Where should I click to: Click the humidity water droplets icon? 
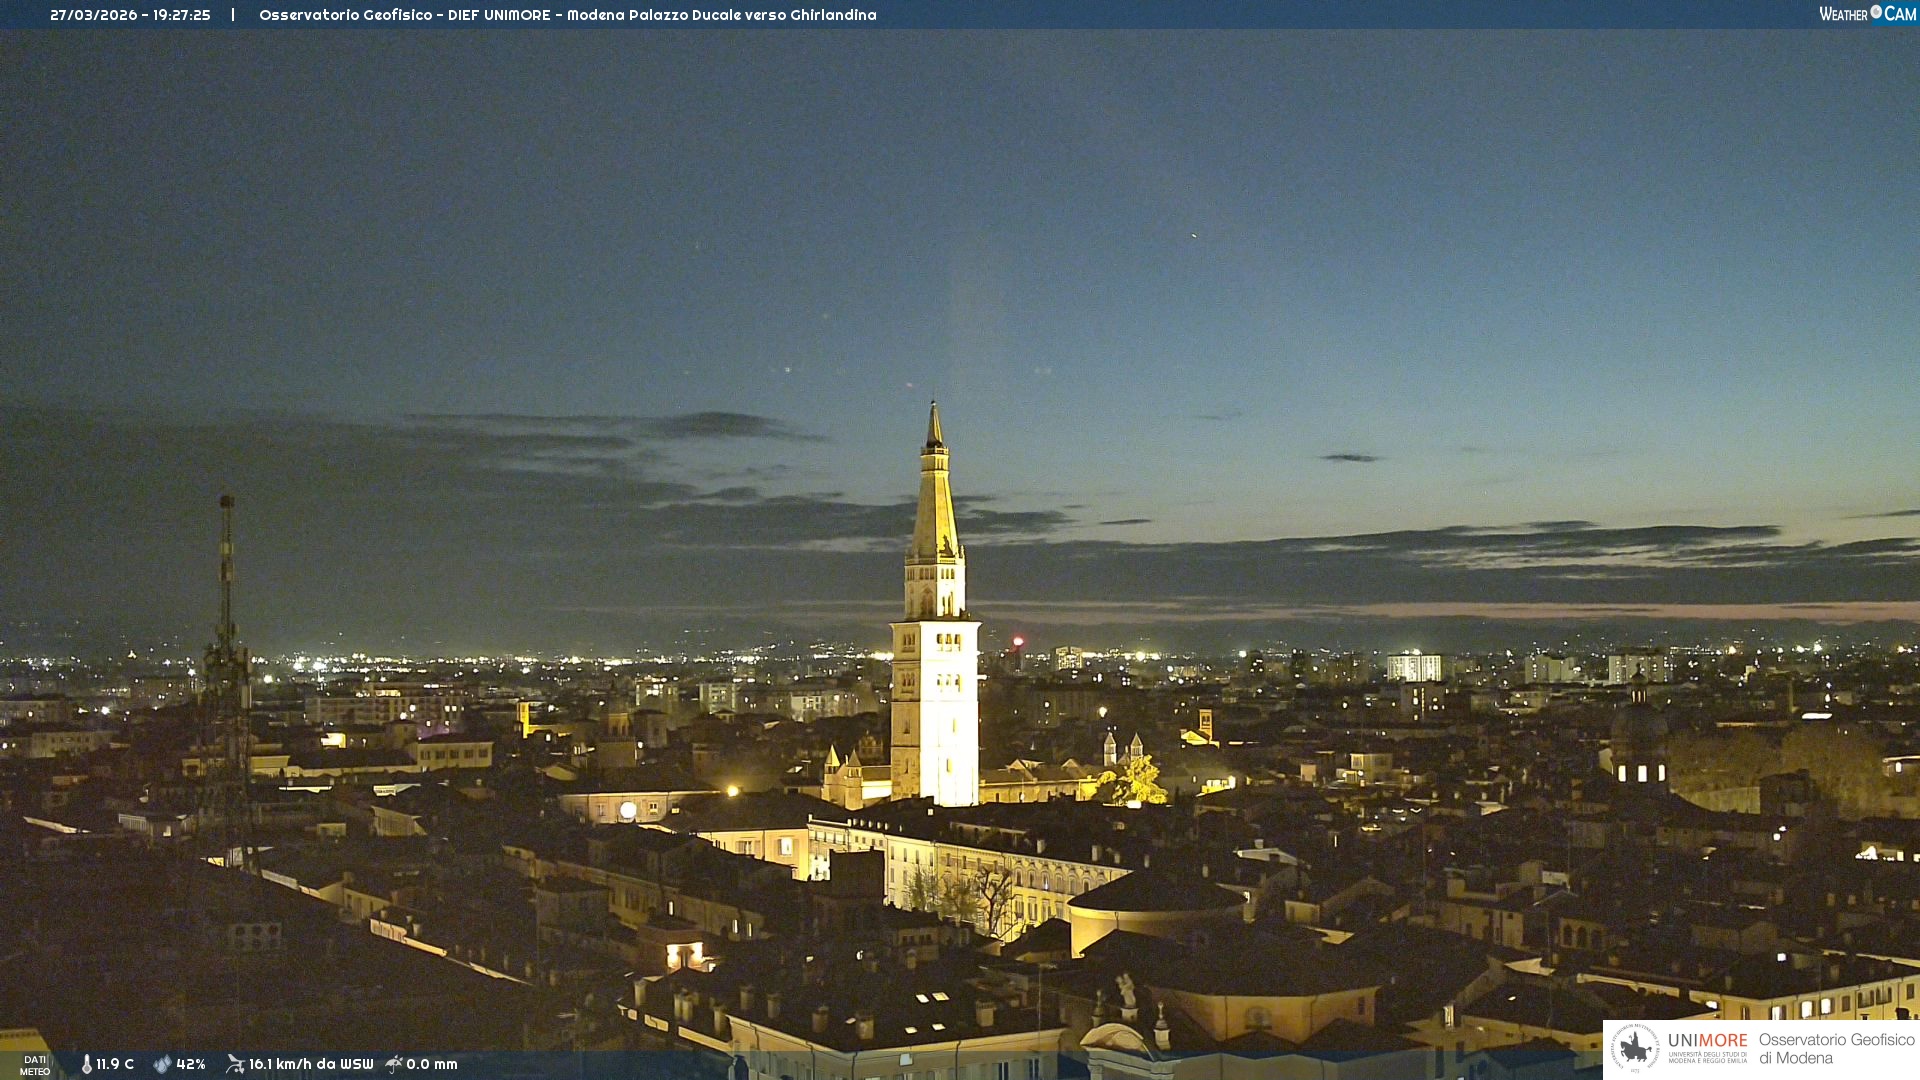[162, 1064]
